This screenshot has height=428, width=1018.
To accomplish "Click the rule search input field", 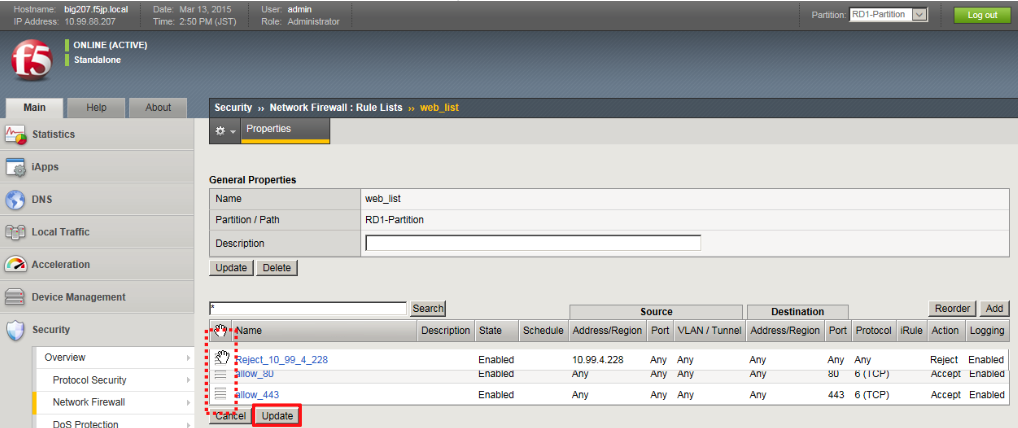I will (x=308, y=308).
